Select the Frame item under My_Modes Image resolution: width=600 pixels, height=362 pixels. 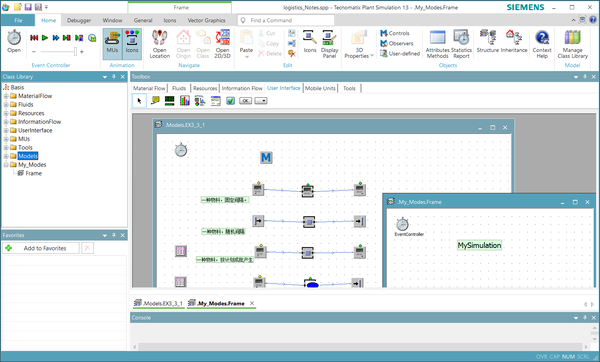34,173
